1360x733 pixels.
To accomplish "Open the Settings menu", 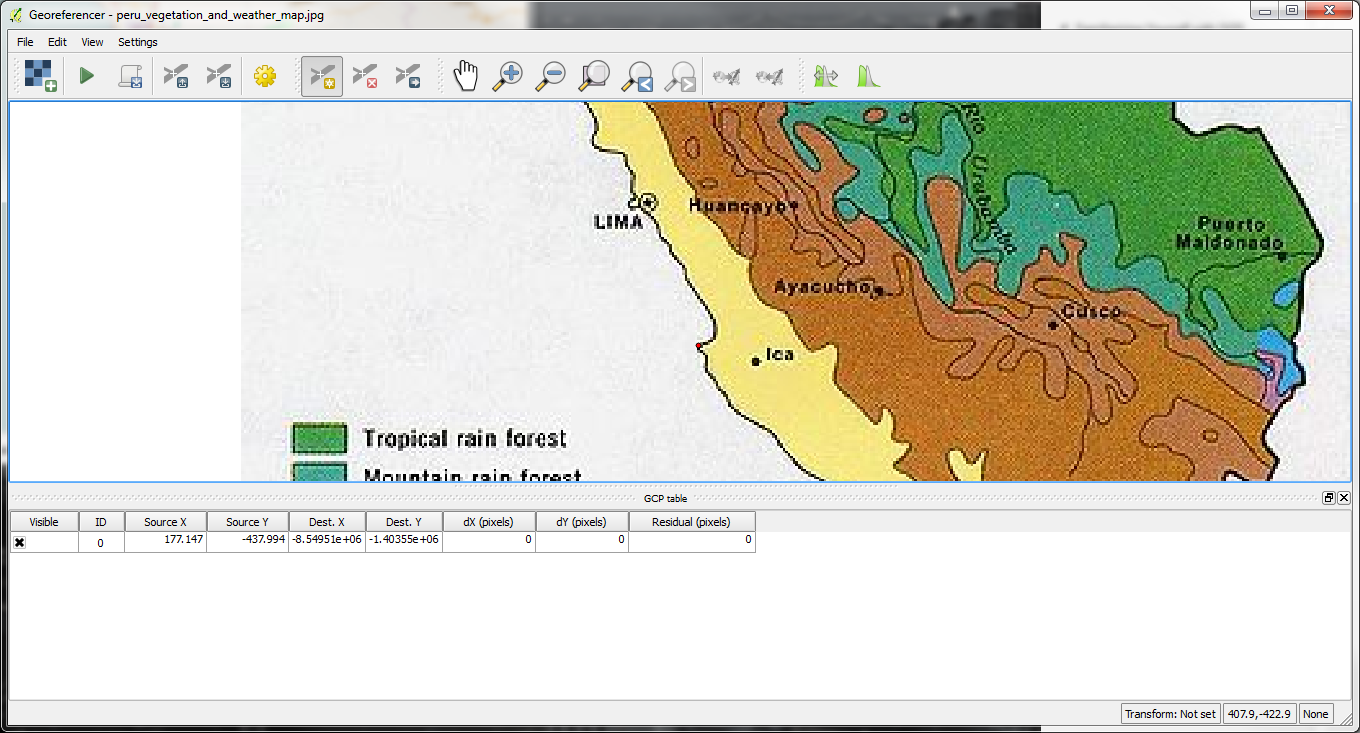I will (137, 42).
